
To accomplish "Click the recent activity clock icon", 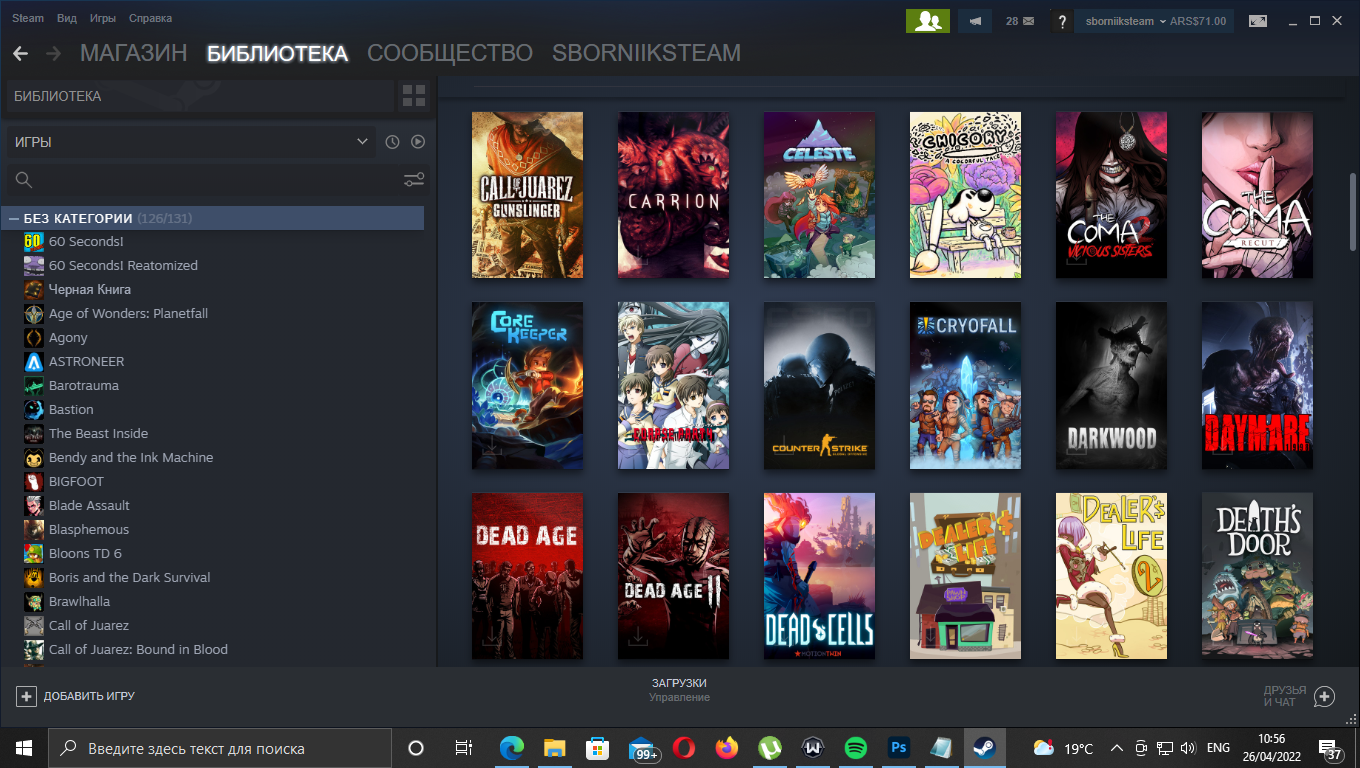I will click(x=392, y=142).
